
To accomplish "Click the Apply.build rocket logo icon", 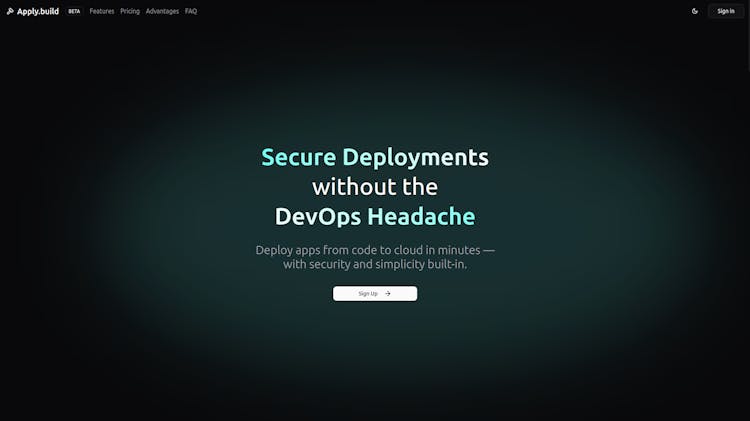I will (10, 11).
